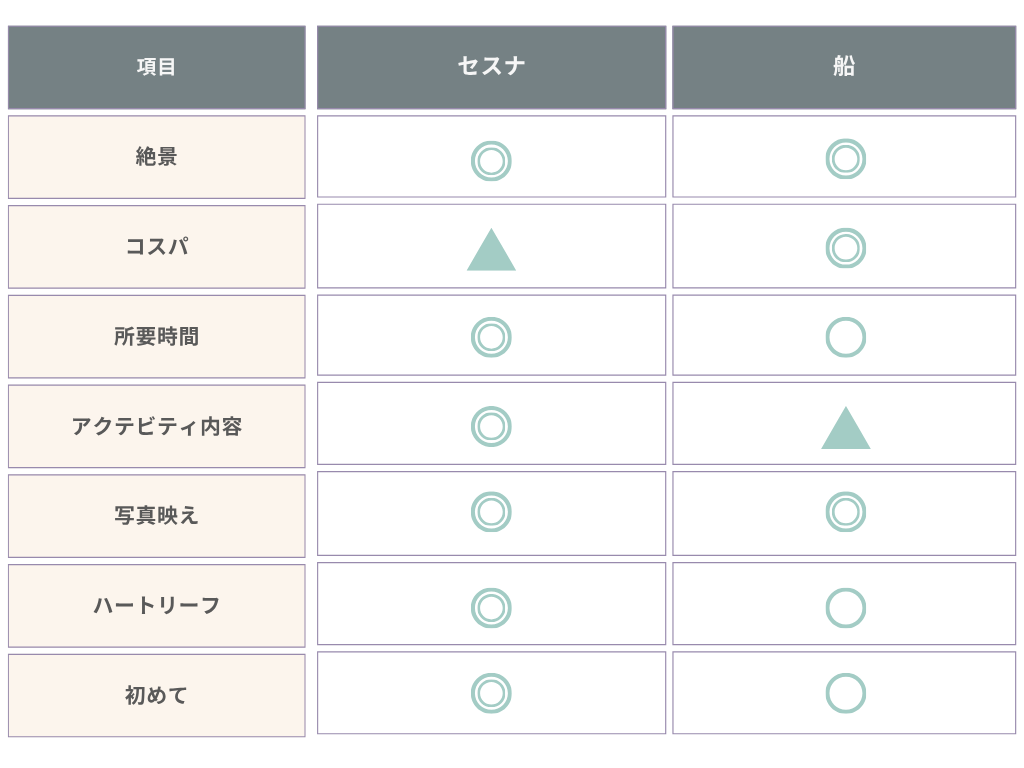
Task: Click the double circle for 船 絶景
Action: 846,159
